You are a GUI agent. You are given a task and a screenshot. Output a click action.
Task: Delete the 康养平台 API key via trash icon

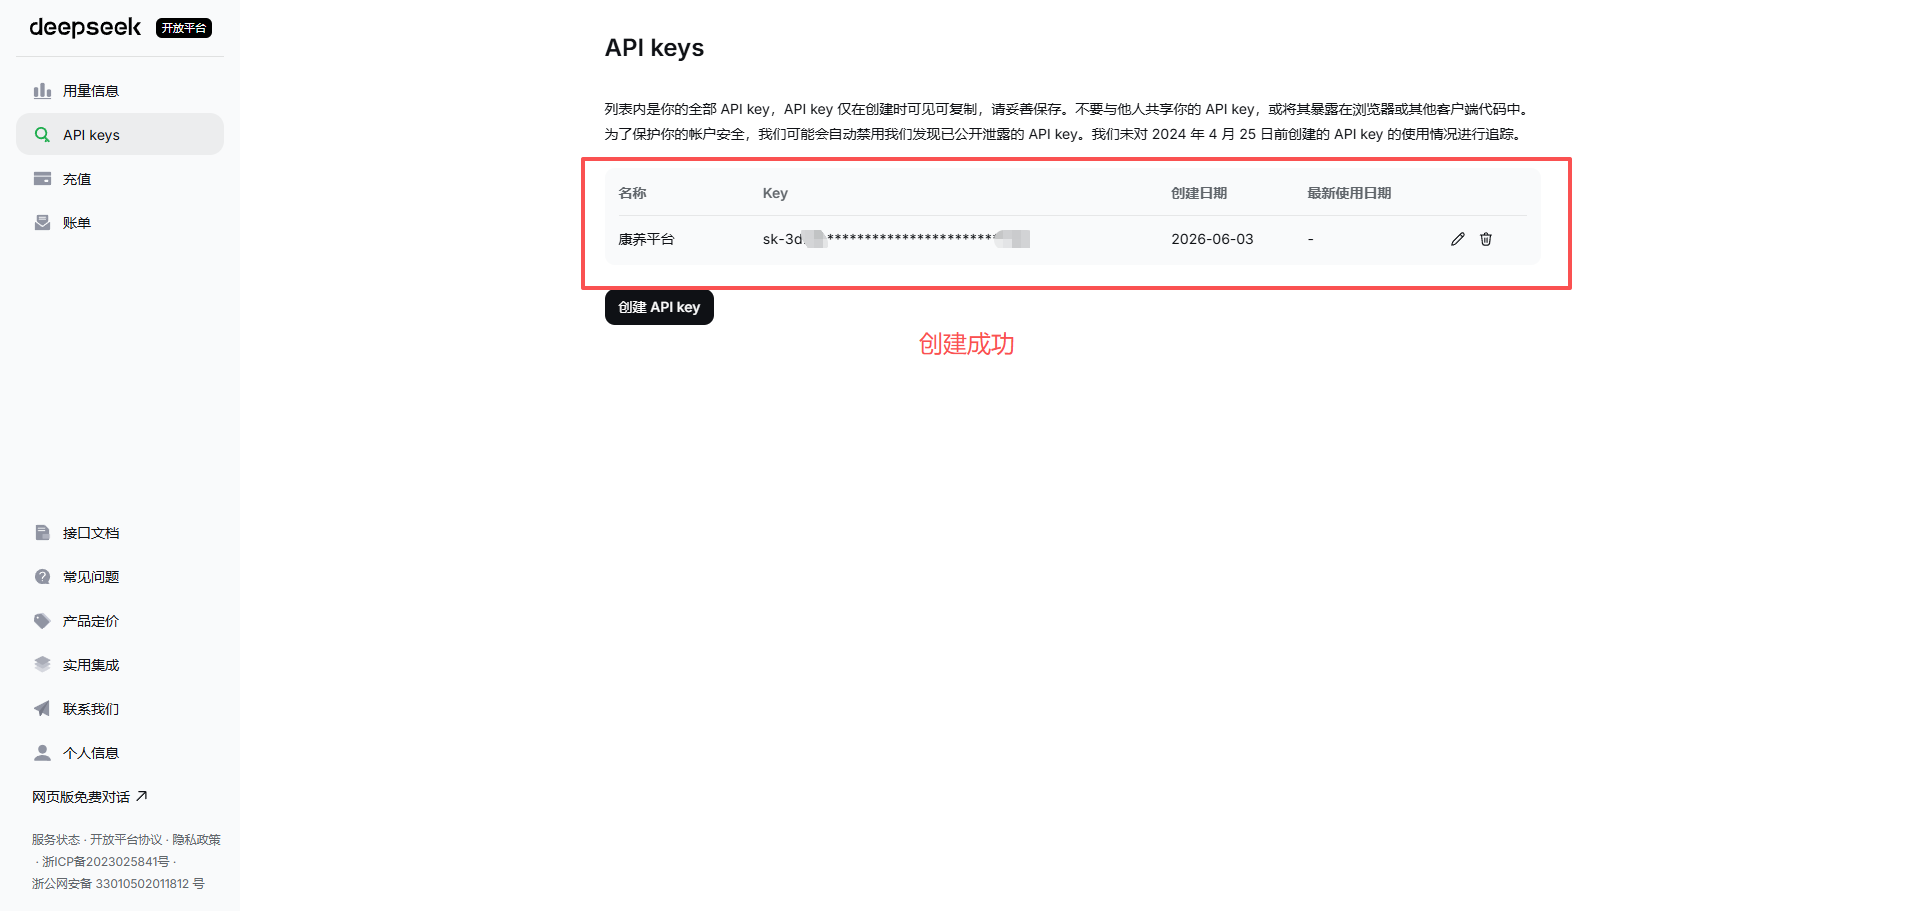point(1486,239)
